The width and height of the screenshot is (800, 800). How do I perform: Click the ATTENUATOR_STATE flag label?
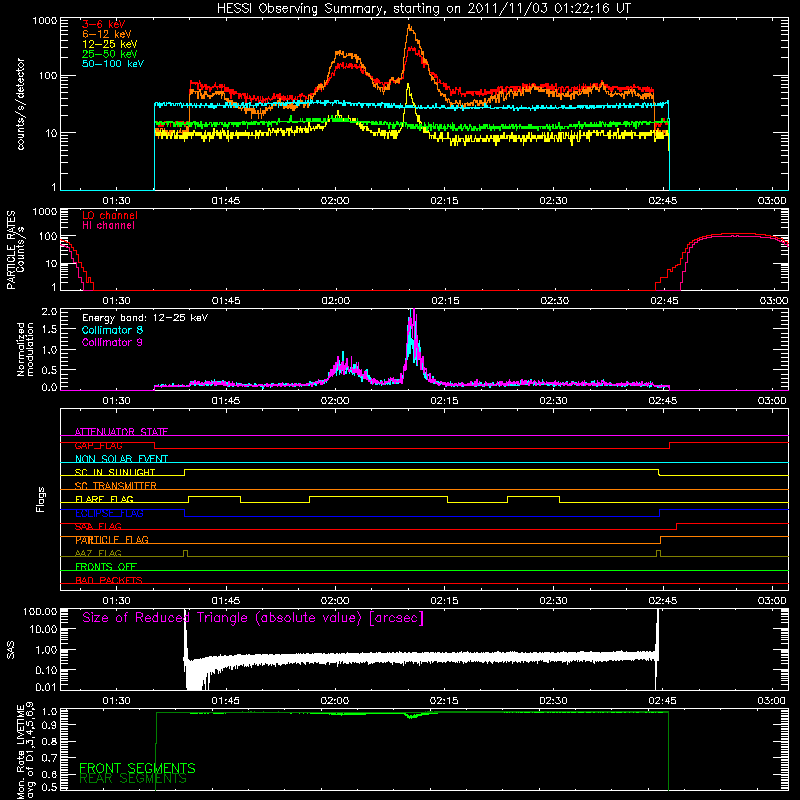coord(121,432)
